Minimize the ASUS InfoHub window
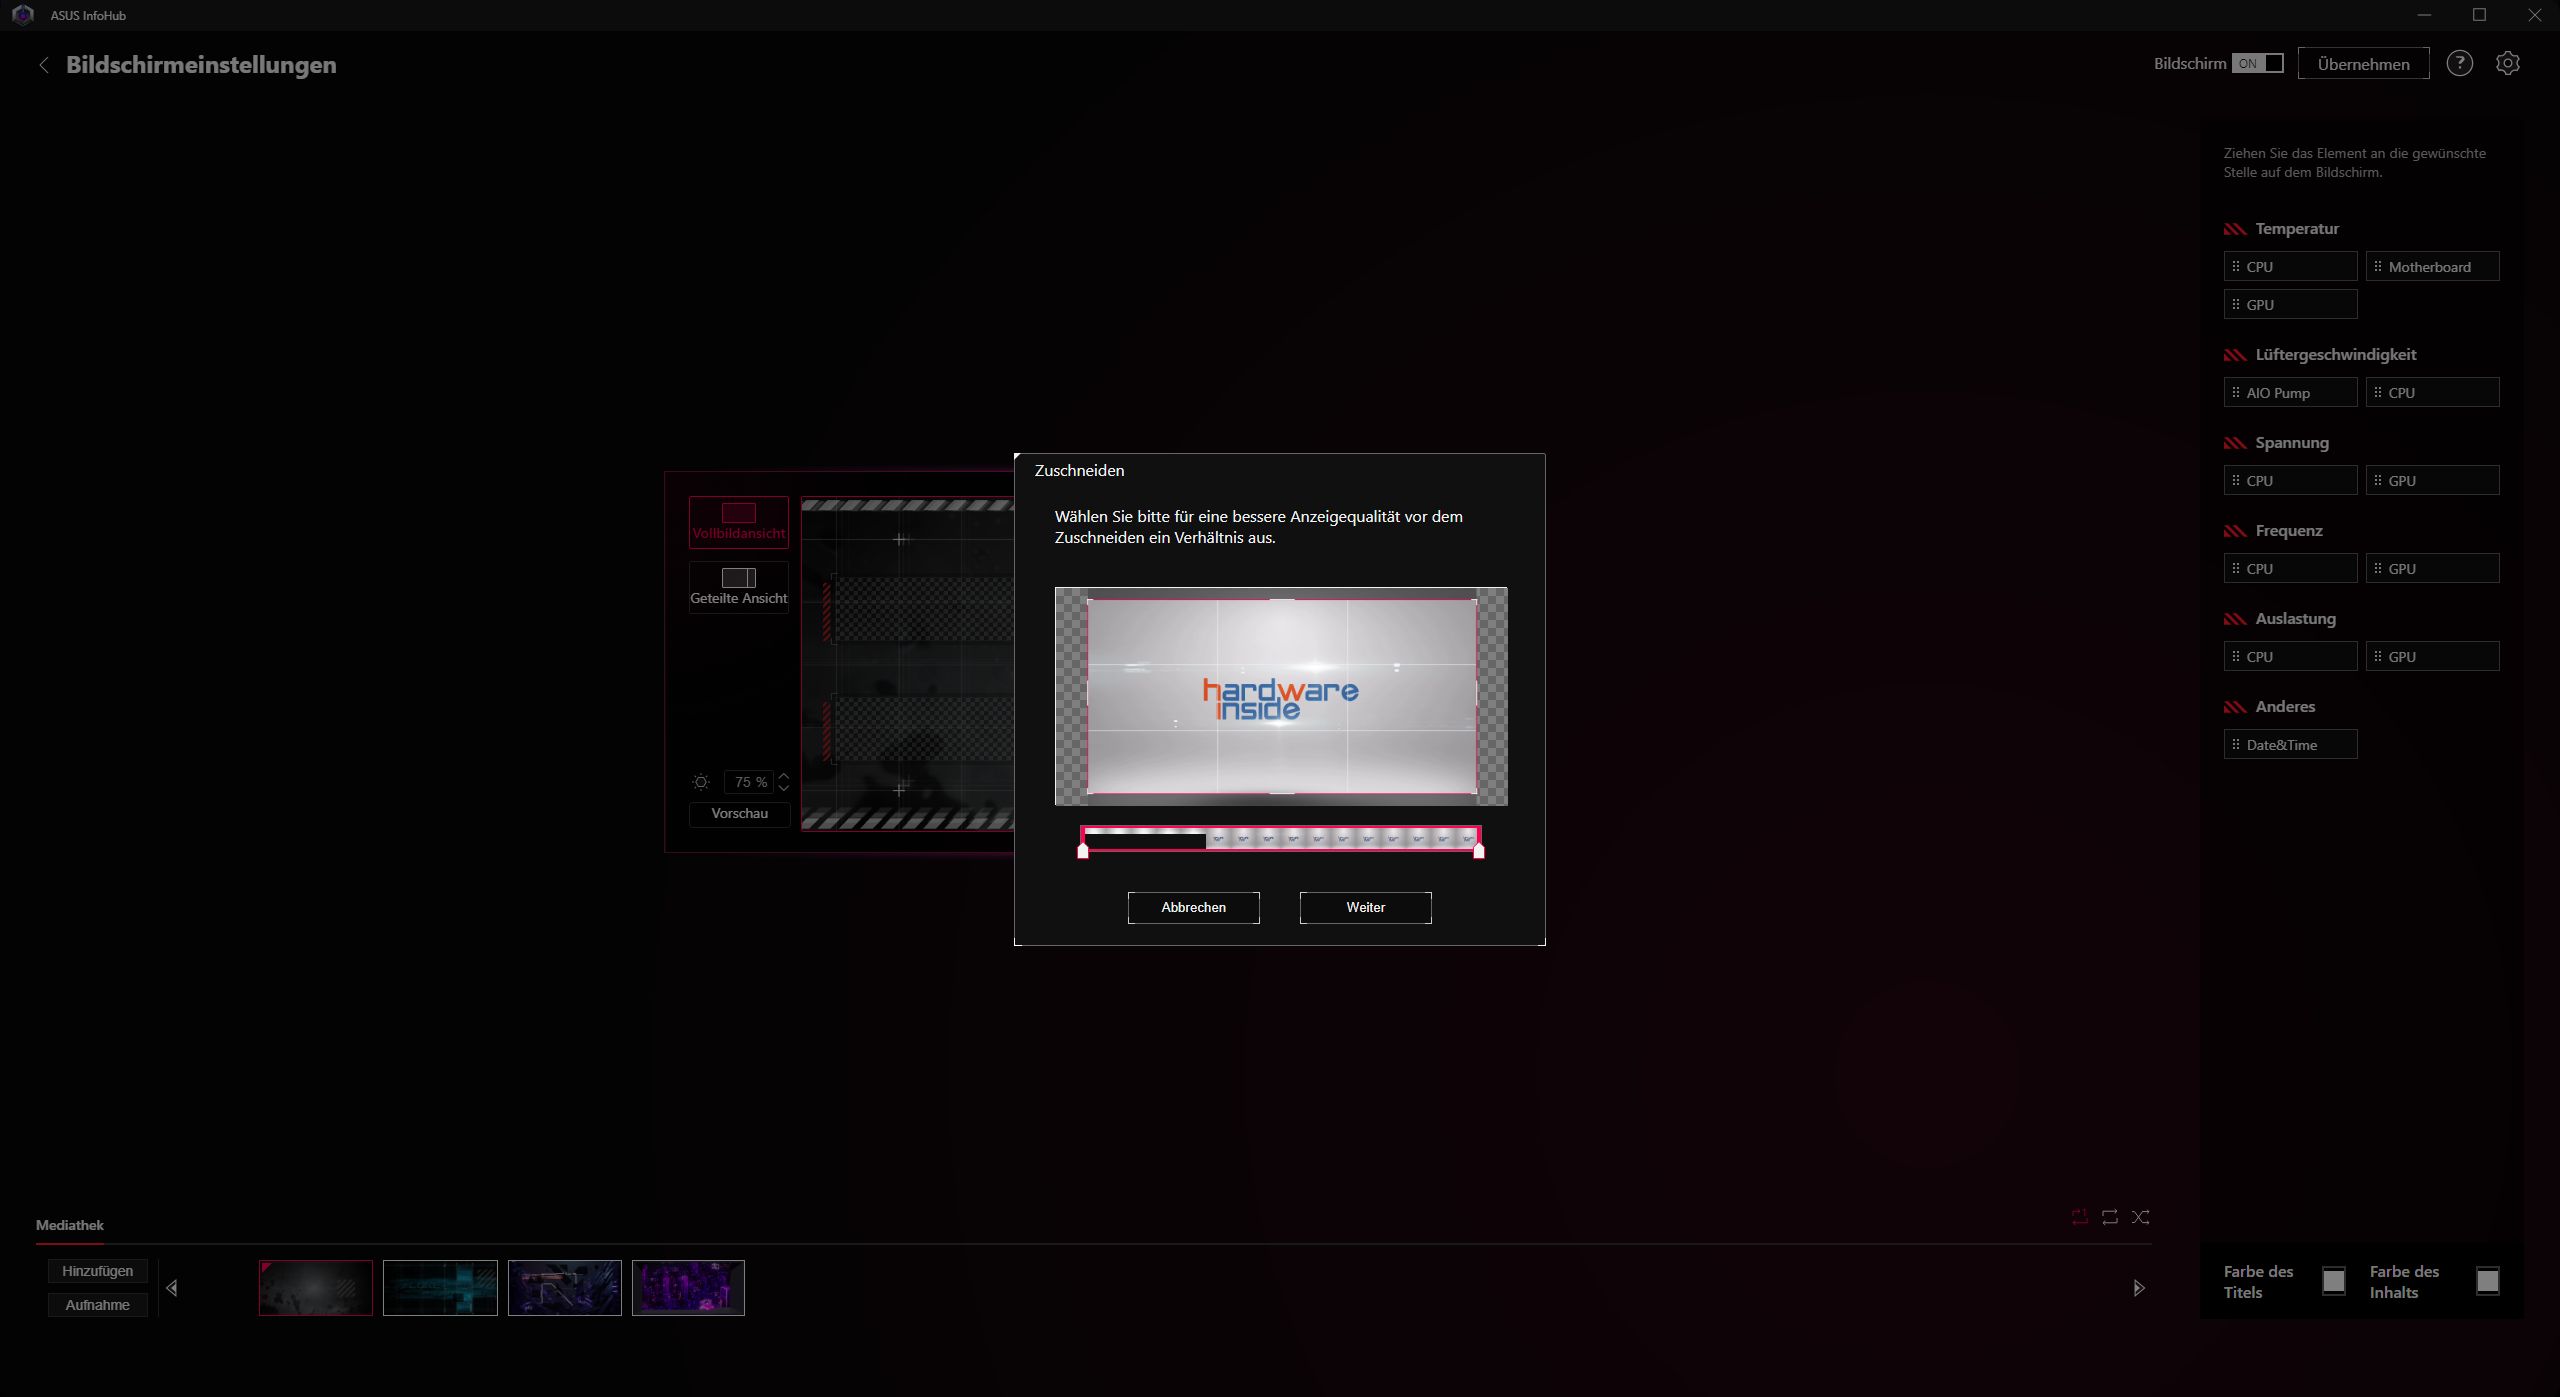 click(x=2424, y=15)
